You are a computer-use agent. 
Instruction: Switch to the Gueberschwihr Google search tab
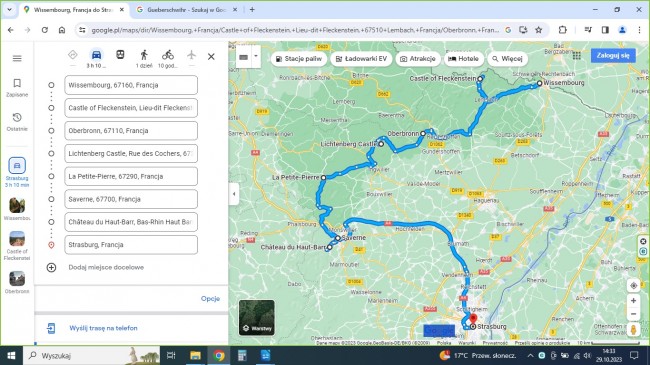(x=186, y=10)
